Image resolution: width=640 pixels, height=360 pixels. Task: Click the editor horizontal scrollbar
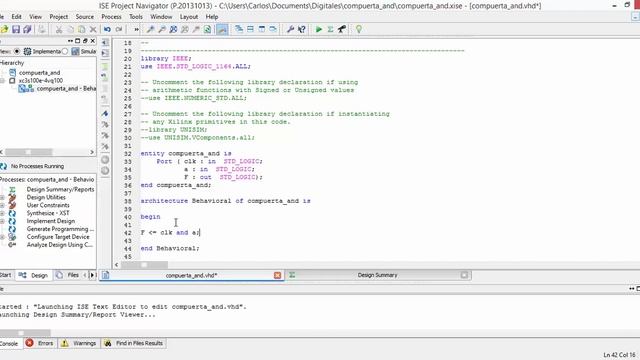(x=144, y=265)
